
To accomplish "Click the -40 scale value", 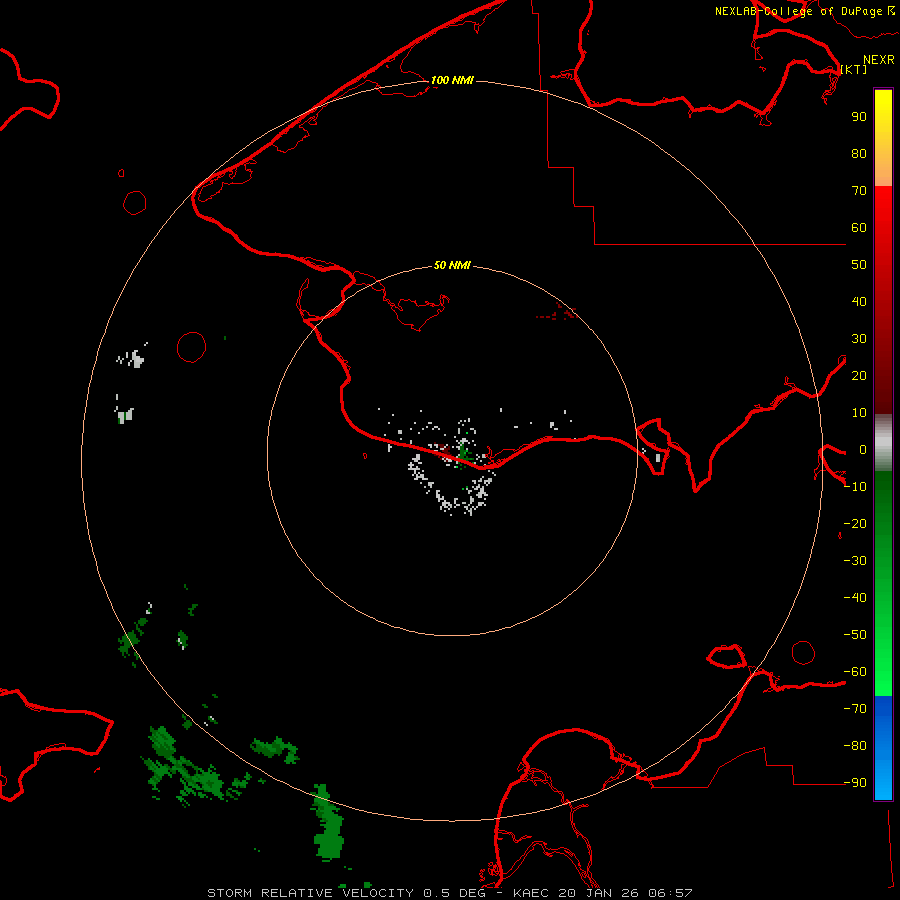I will pos(855,598).
